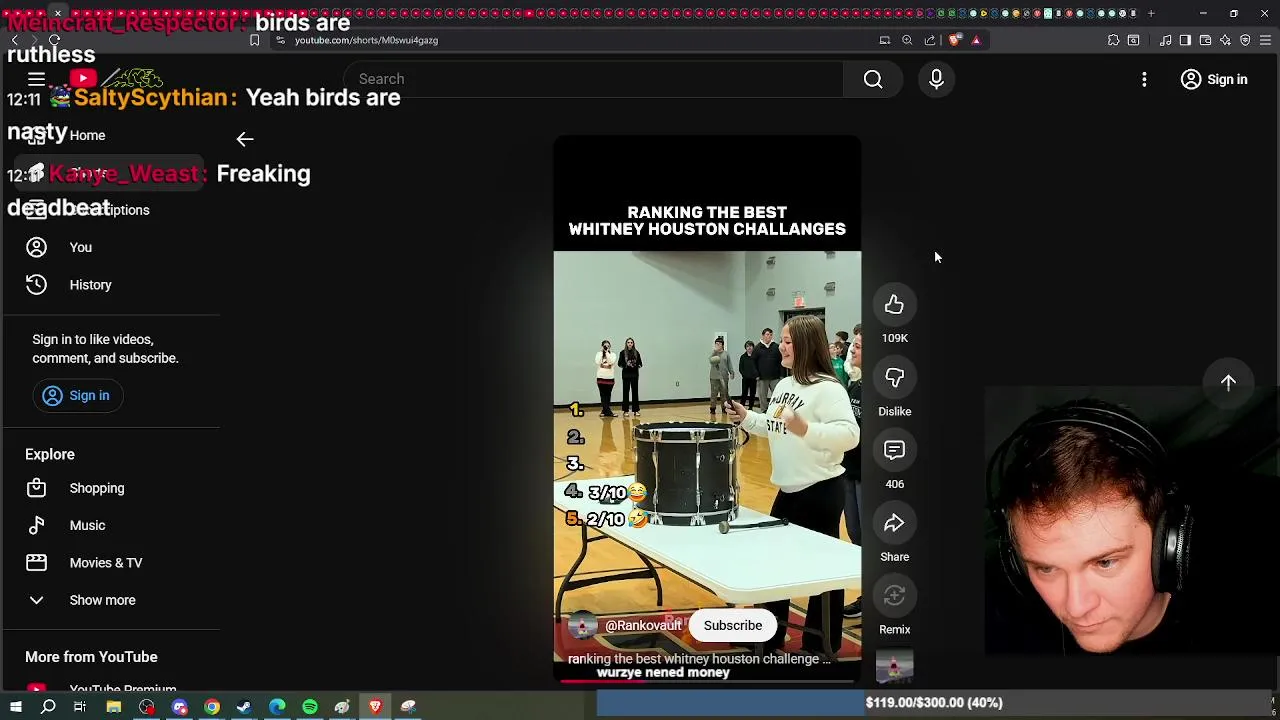Image resolution: width=1280 pixels, height=720 pixels.
Task: Click the magnifier search button
Action: pos(873,79)
